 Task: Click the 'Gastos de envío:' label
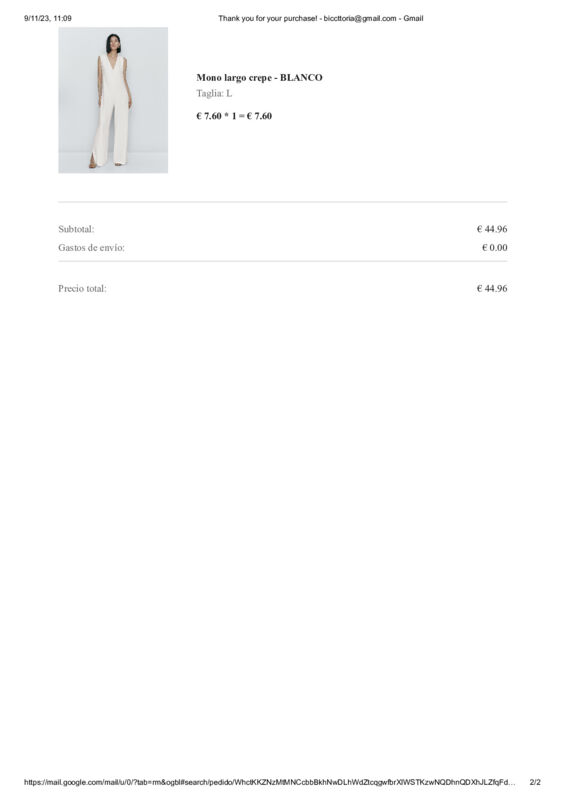point(91,247)
